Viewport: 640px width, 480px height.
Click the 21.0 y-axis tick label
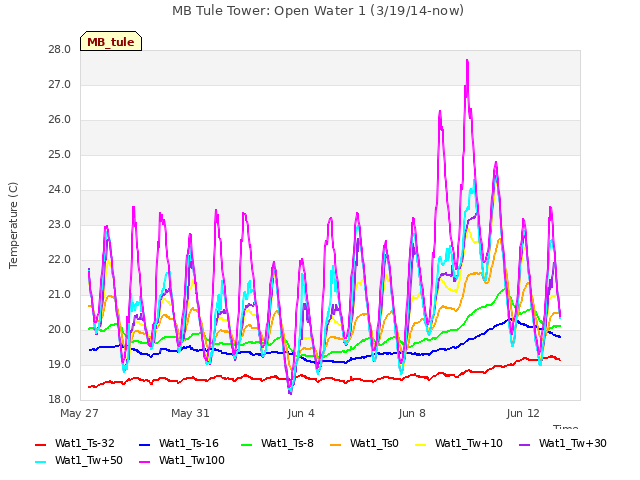[60, 295]
